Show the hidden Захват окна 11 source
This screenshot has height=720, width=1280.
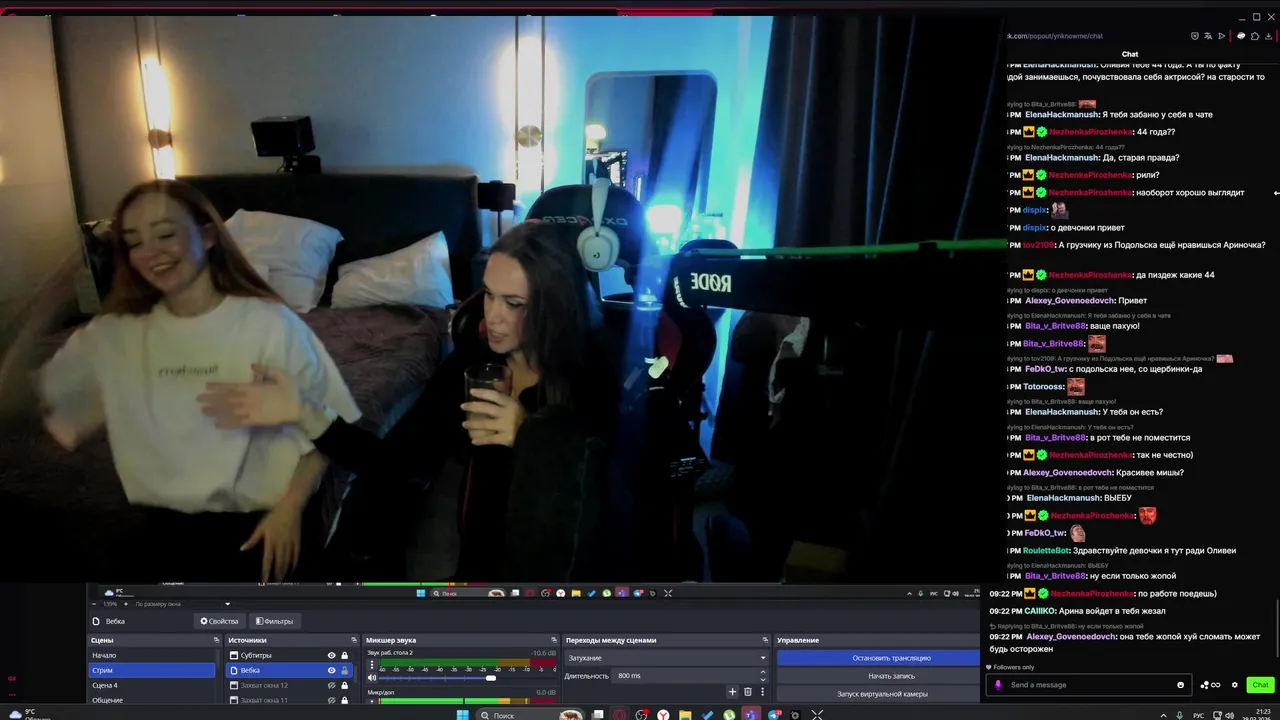(331, 700)
